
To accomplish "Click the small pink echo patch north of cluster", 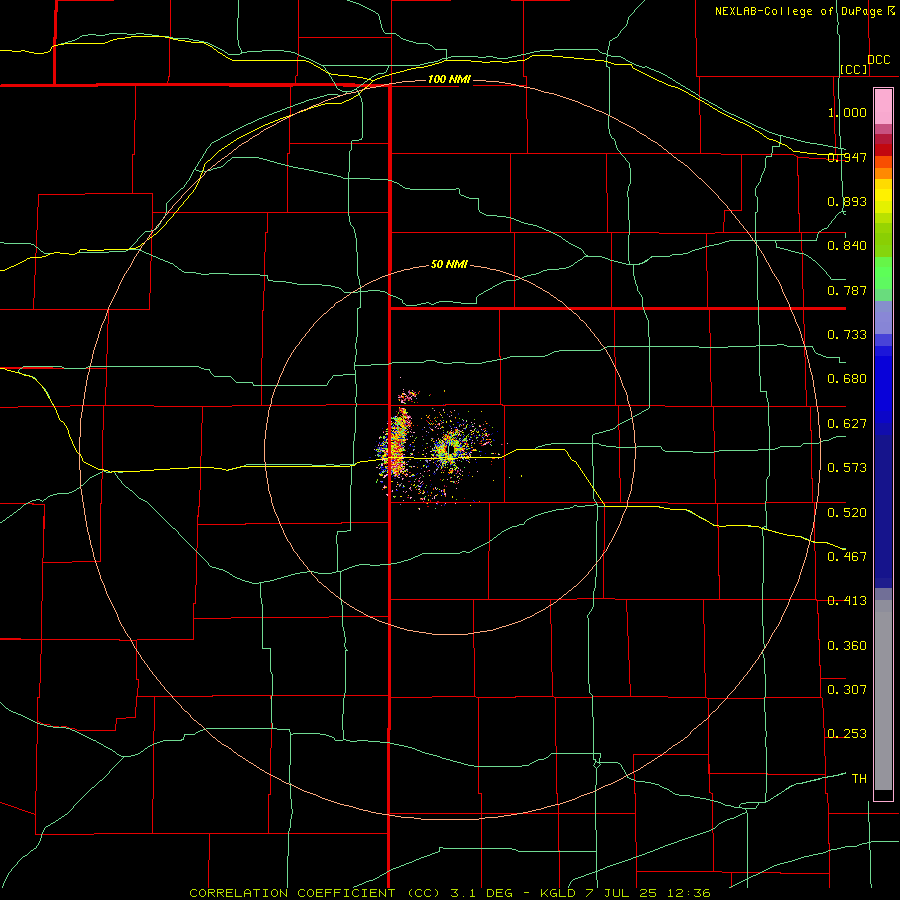I will (409, 395).
